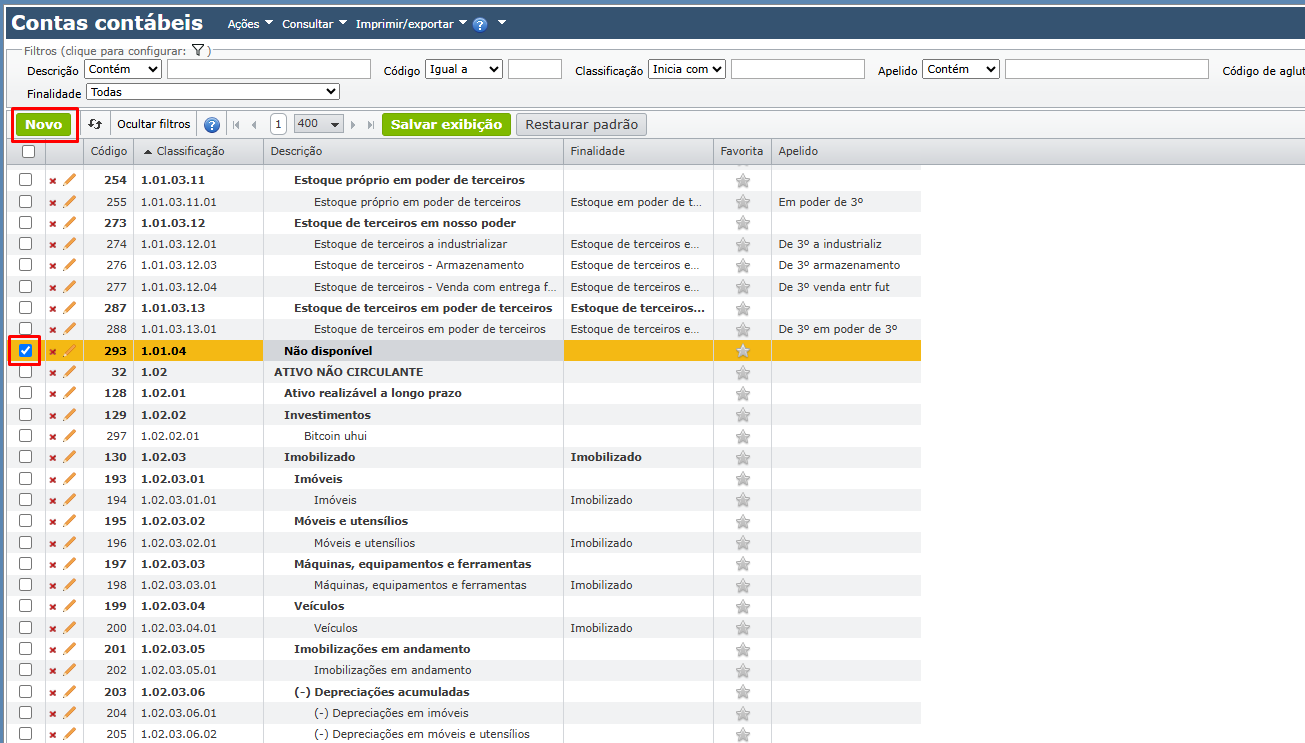Image resolution: width=1305 pixels, height=743 pixels.
Task: Click favorite star for ATIVO NÃO CIRCULANTE
Action: click(x=742, y=373)
